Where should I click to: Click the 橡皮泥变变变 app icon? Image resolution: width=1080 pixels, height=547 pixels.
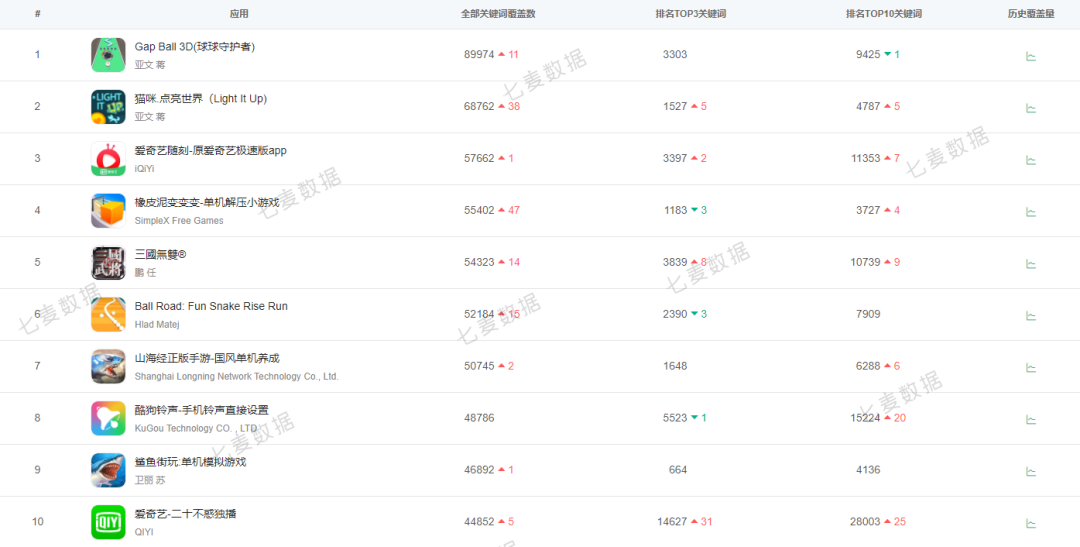point(108,211)
